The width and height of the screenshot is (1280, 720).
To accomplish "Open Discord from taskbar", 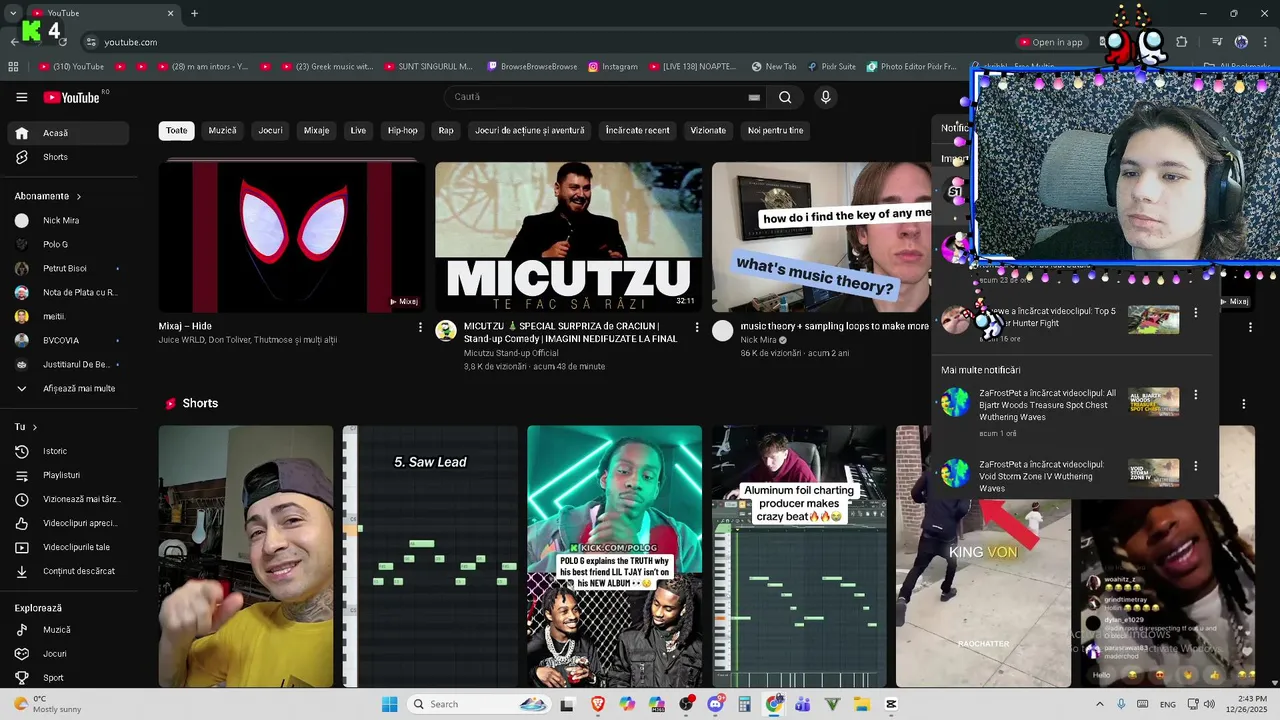I will (715, 704).
